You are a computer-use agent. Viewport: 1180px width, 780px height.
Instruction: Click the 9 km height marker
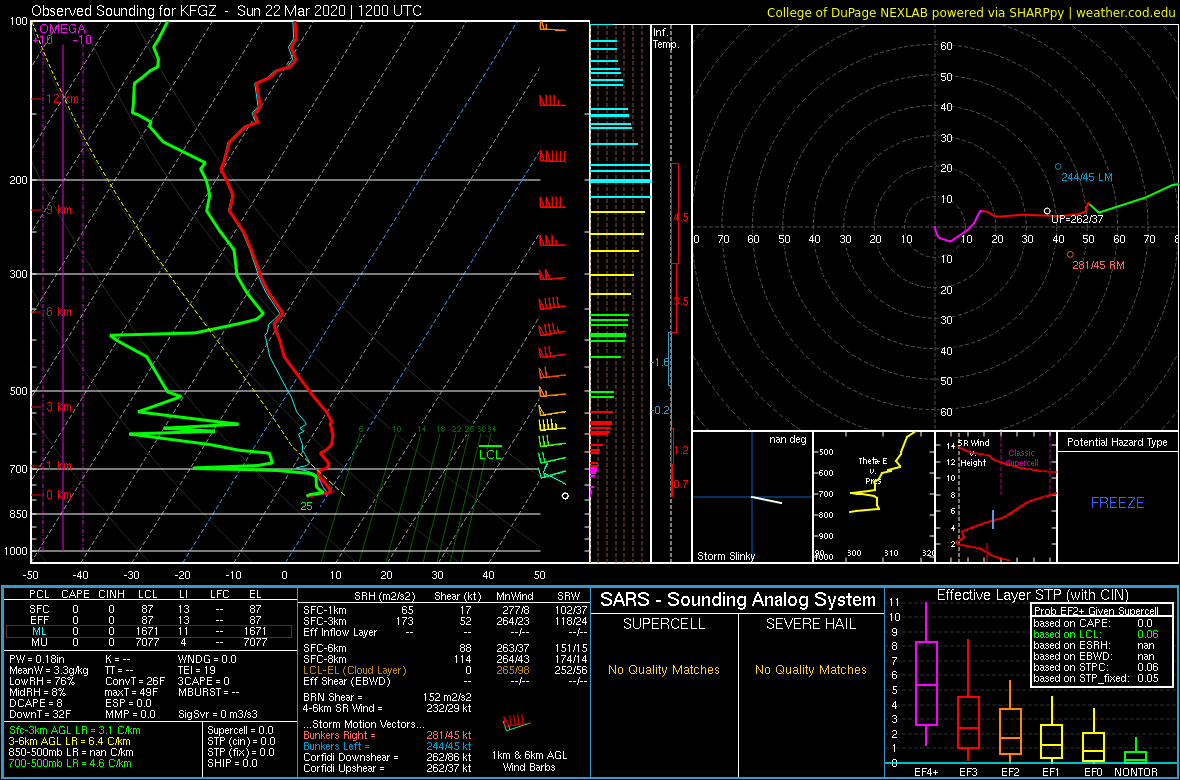point(58,210)
